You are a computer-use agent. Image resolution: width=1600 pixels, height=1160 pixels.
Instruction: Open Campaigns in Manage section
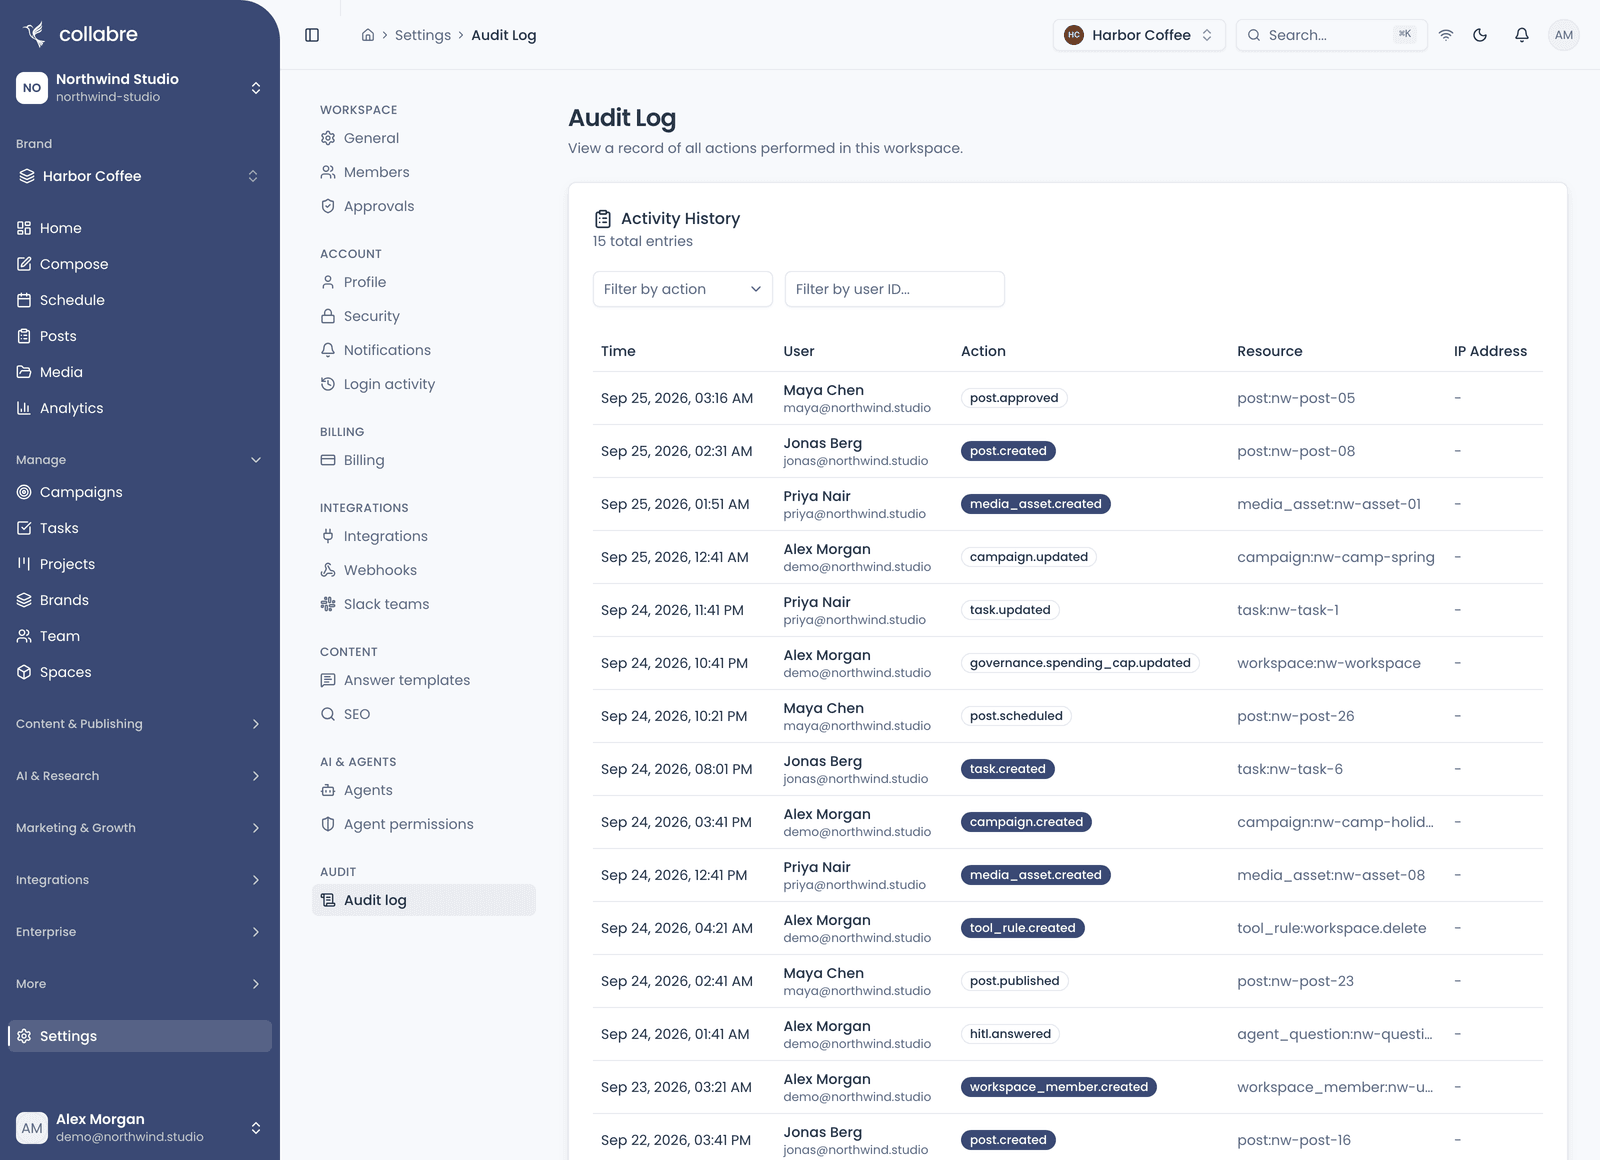tap(140, 492)
